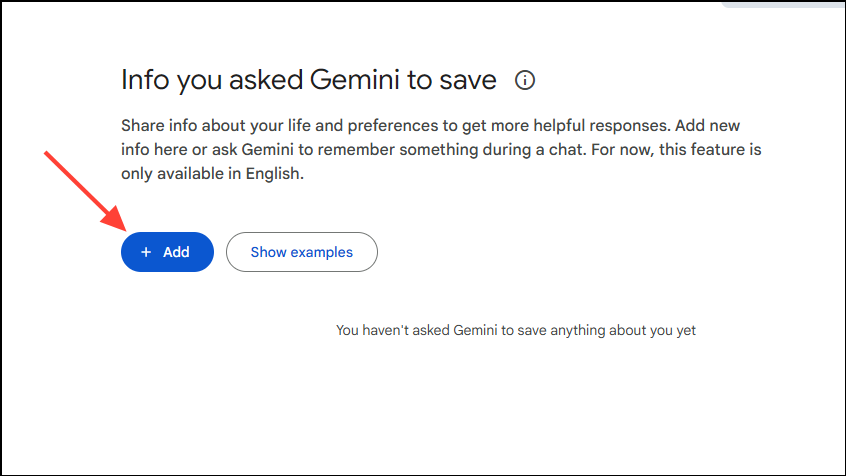Click the plus icon inside Add button

[146, 253]
